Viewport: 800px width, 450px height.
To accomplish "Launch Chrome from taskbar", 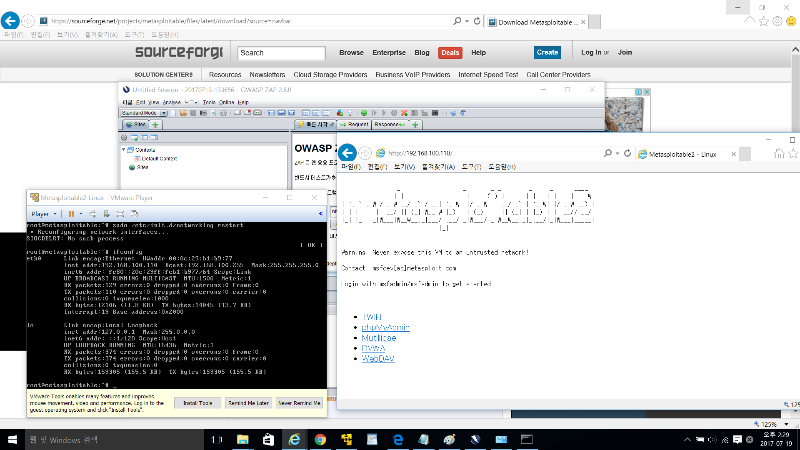I will pos(320,439).
